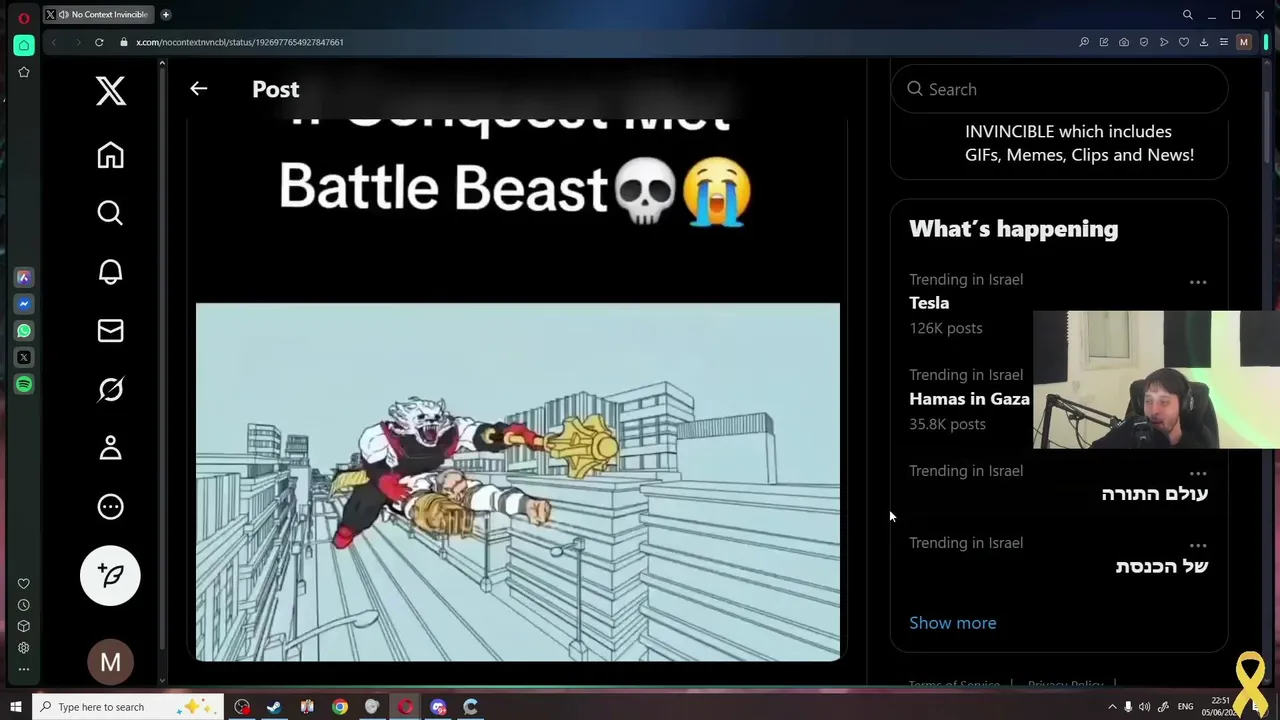This screenshot has width=1280, height=720.
Task: Open Opera sidebar home speed dial button
Action: click(x=24, y=45)
